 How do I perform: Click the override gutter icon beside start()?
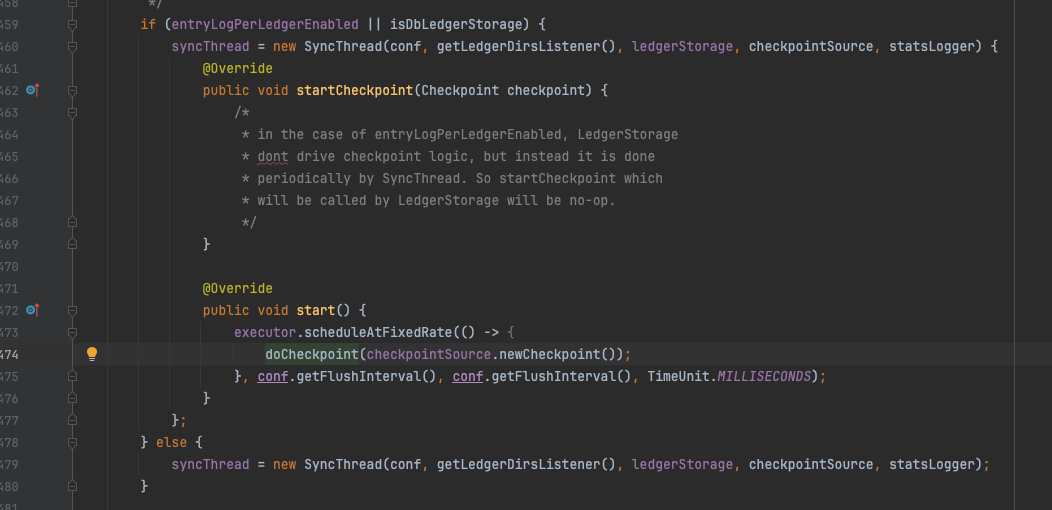pos(32,310)
